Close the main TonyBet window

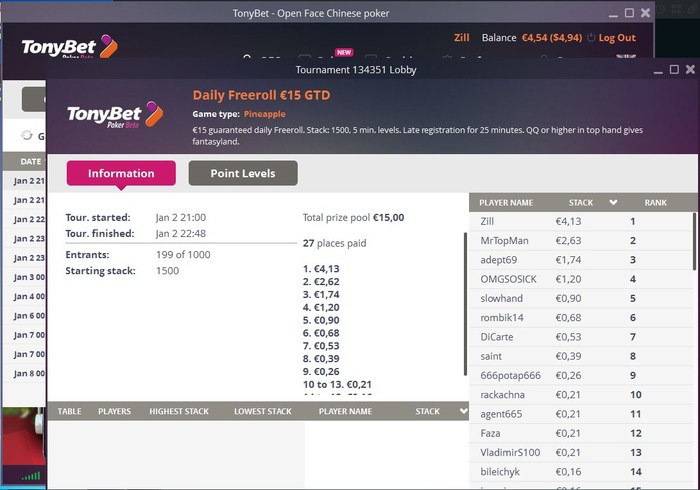pyautogui.click(x=645, y=13)
